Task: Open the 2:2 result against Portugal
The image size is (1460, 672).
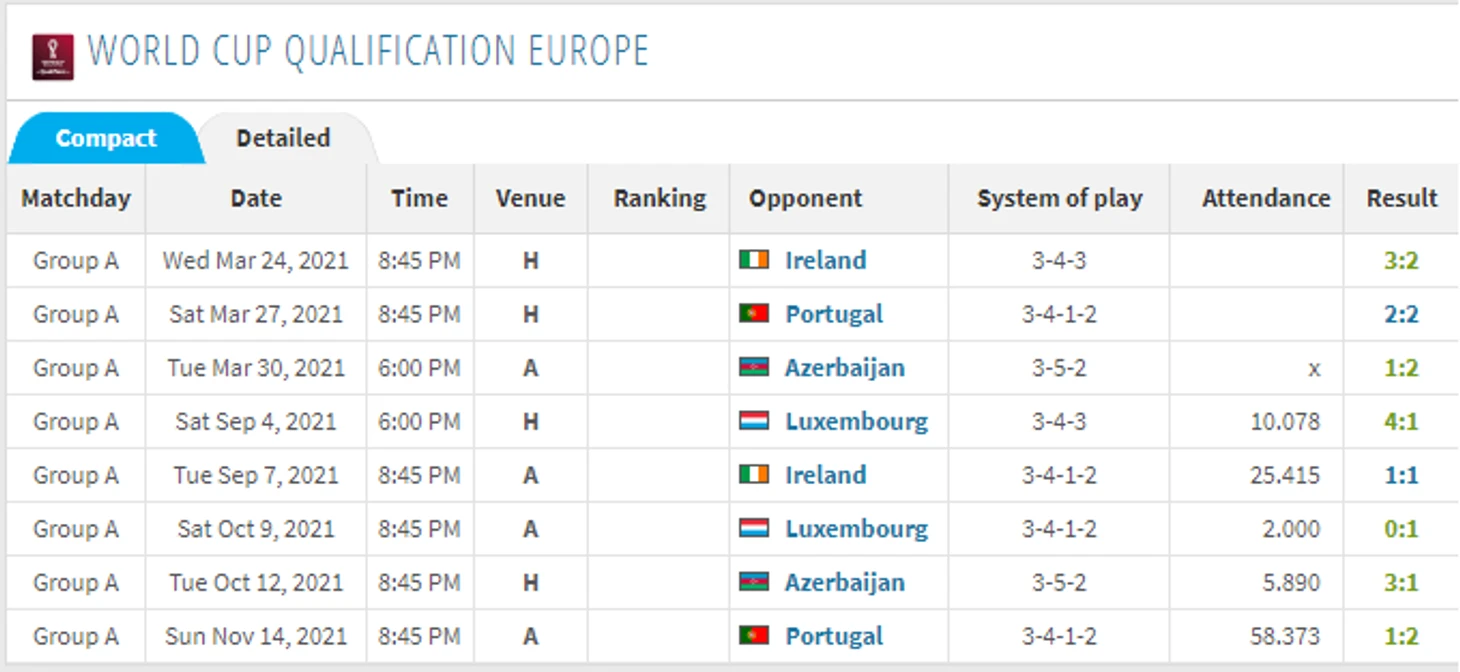Action: (x=1401, y=314)
